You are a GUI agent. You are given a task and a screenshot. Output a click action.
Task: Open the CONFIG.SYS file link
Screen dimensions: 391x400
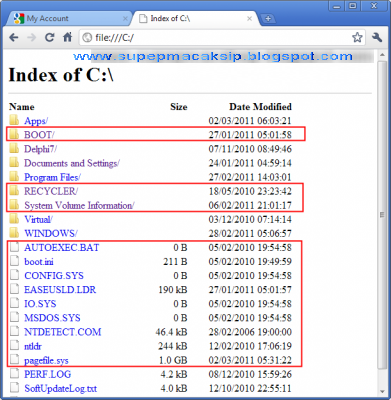click(54, 276)
